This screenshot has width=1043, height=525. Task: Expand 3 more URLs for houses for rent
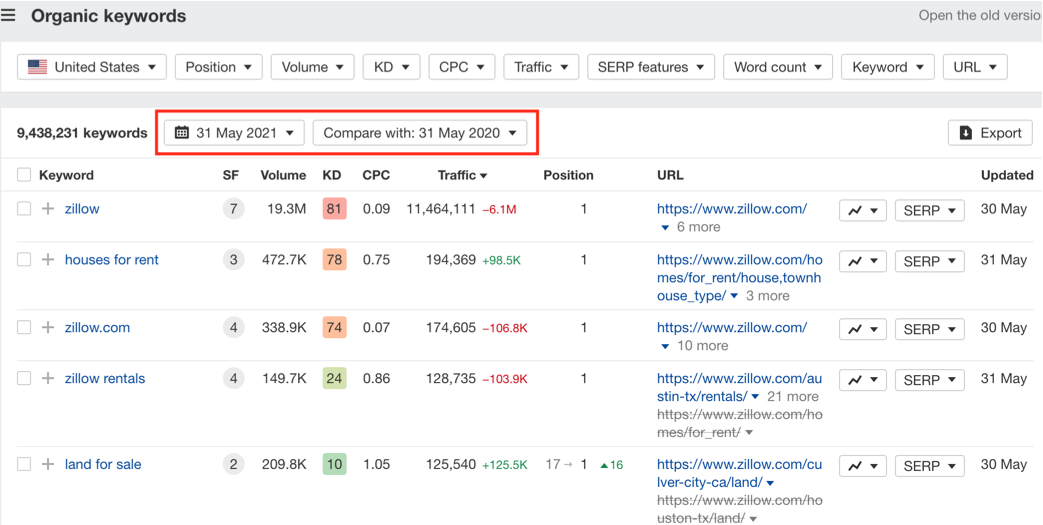[x=760, y=295]
